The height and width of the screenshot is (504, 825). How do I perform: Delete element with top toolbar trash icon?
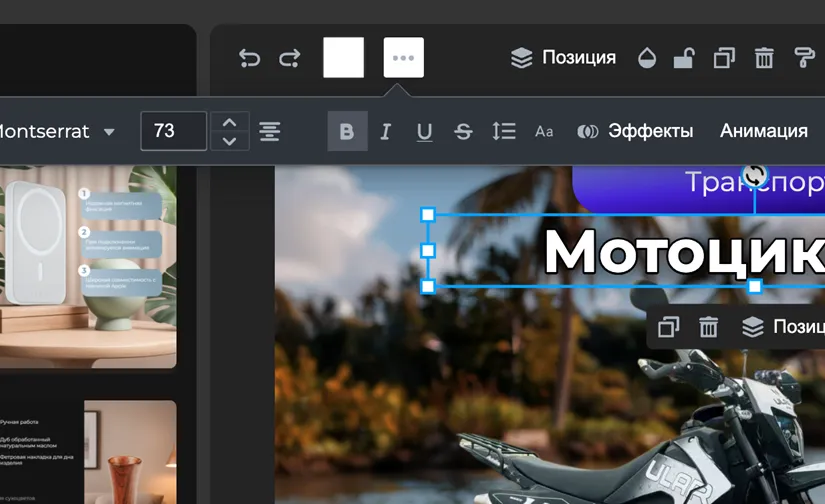(x=764, y=58)
